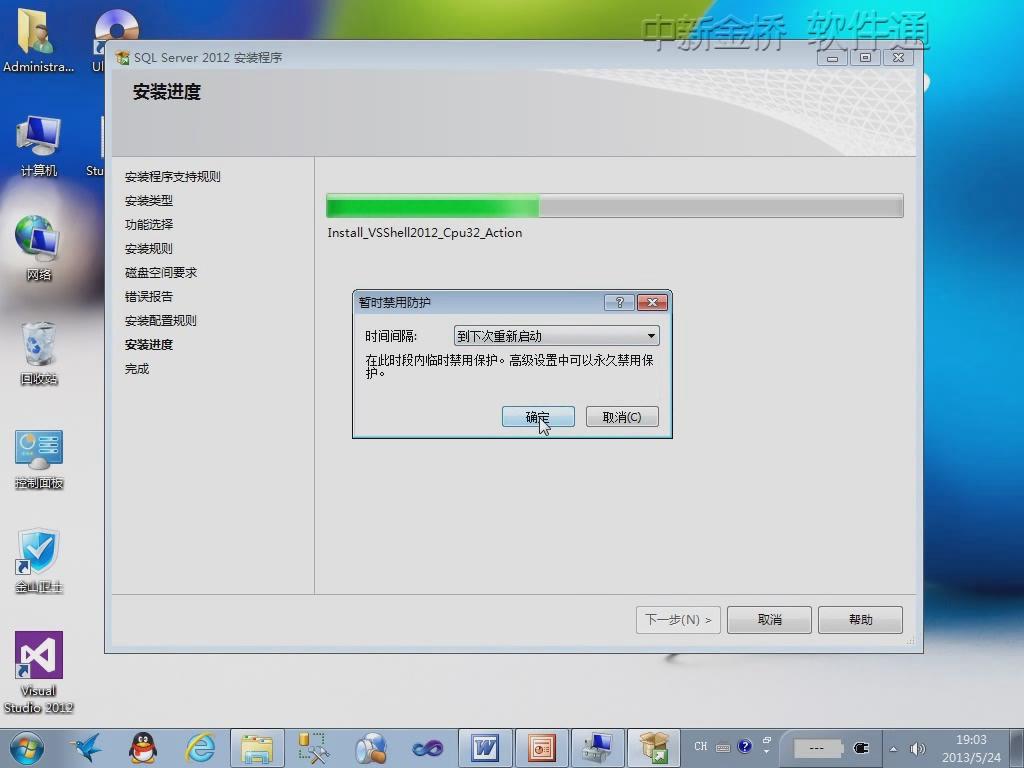Click the Install_VSShell2012_Cpu32_Action status text

coord(424,233)
